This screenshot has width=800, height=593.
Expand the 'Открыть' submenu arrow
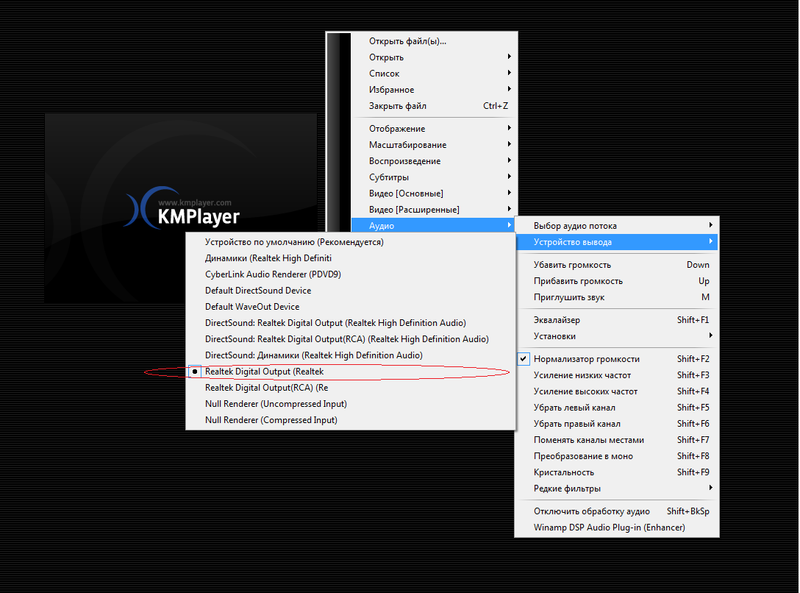[509, 57]
